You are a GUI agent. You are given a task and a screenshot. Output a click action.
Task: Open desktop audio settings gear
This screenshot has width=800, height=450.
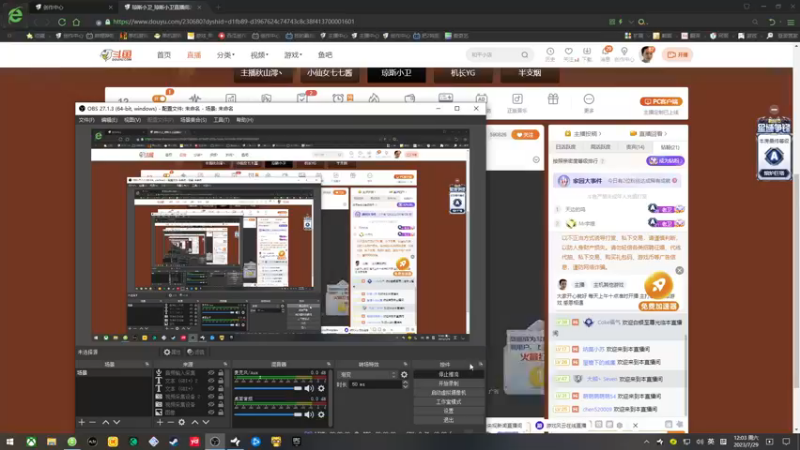(x=321, y=414)
